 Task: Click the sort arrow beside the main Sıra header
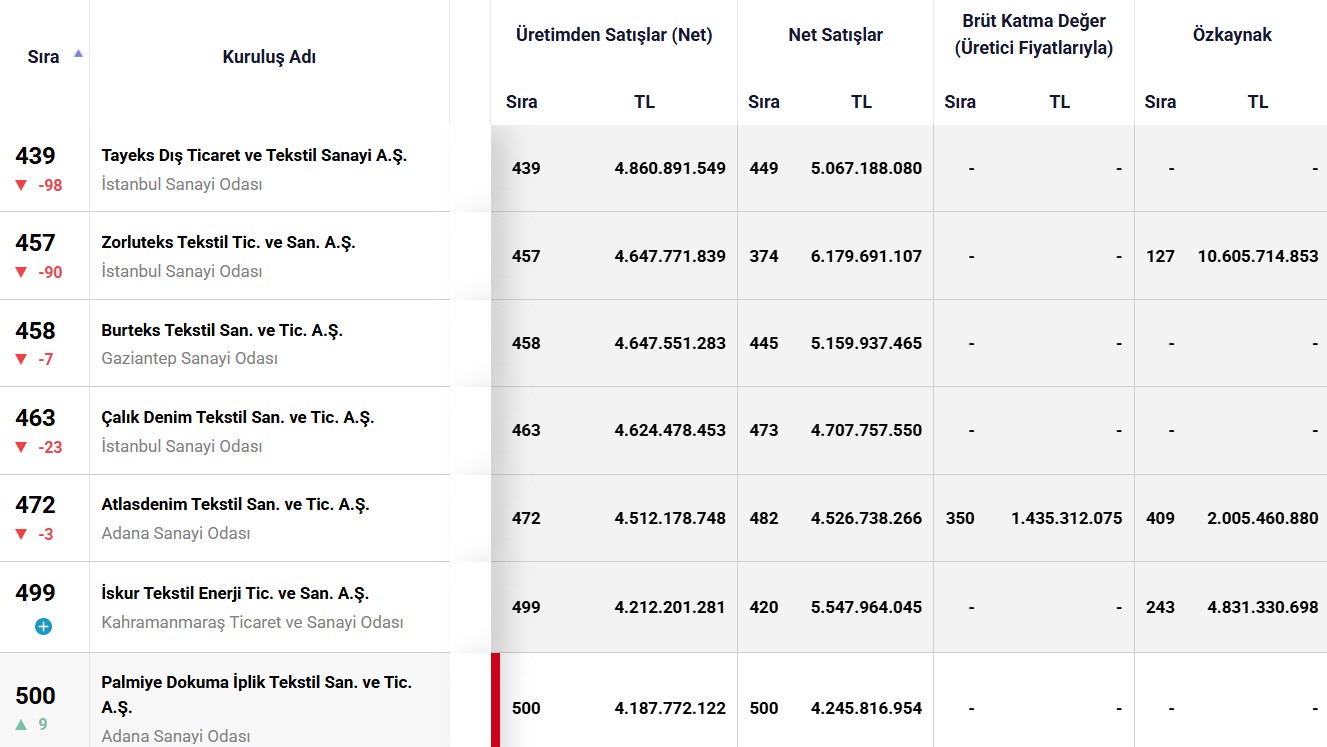[x=78, y=53]
